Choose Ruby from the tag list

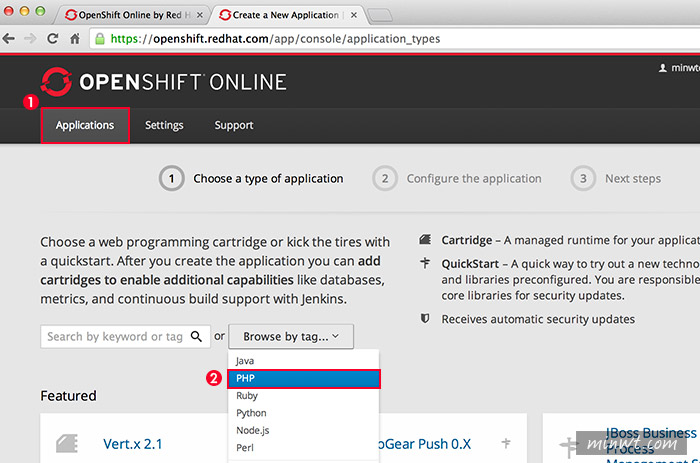pyautogui.click(x=303, y=396)
